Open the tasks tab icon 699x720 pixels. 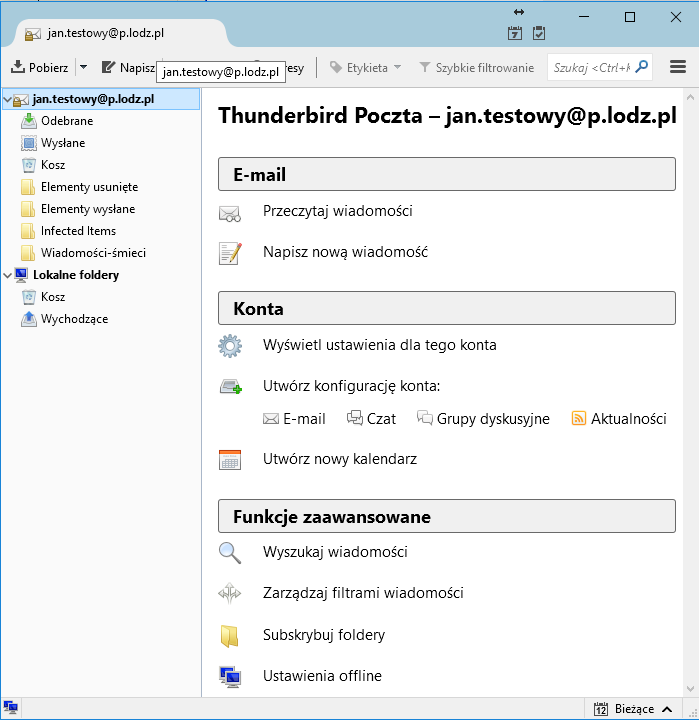[x=540, y=32]
